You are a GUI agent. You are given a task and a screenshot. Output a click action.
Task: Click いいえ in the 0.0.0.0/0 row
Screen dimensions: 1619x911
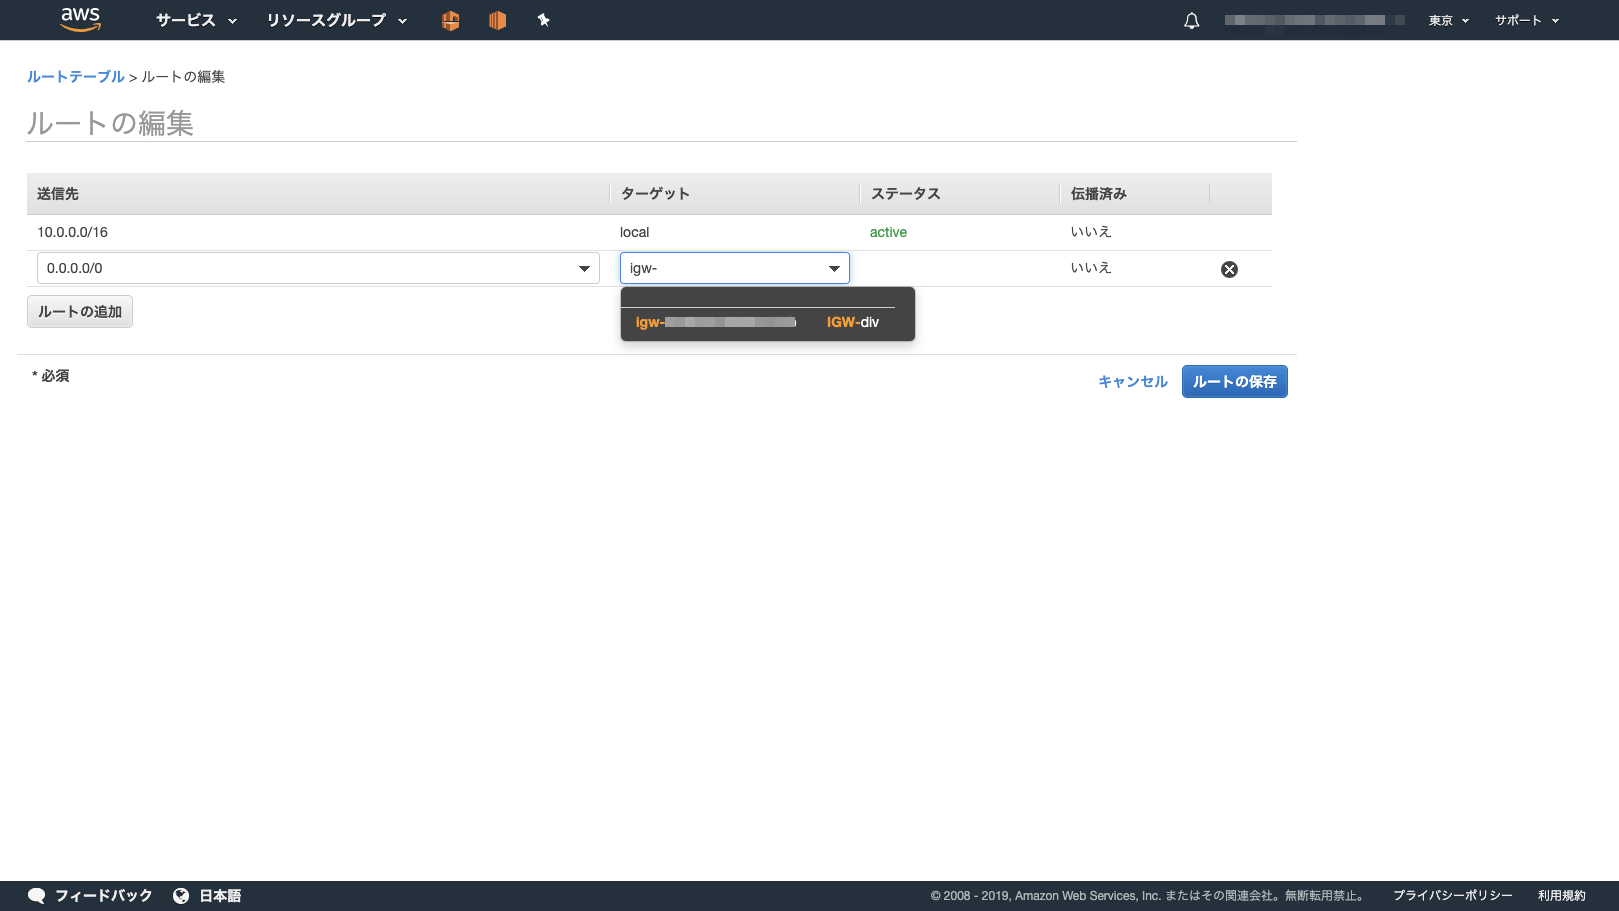tap(1091, 268)
